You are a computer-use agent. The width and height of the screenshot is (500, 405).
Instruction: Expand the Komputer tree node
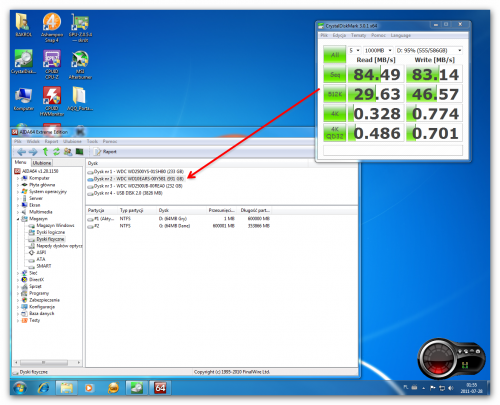point(18,178)
